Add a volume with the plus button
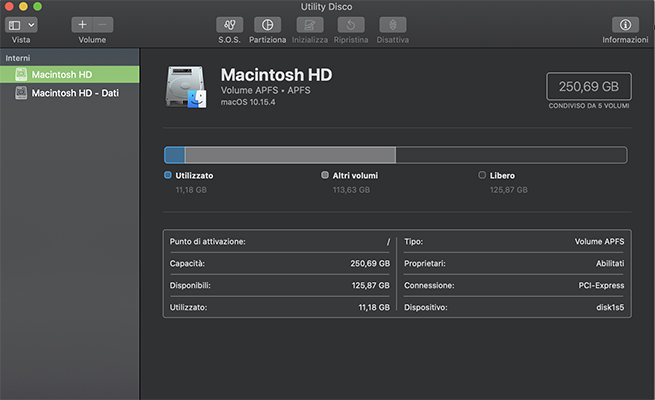655x400 pixels. click(82, 25)
